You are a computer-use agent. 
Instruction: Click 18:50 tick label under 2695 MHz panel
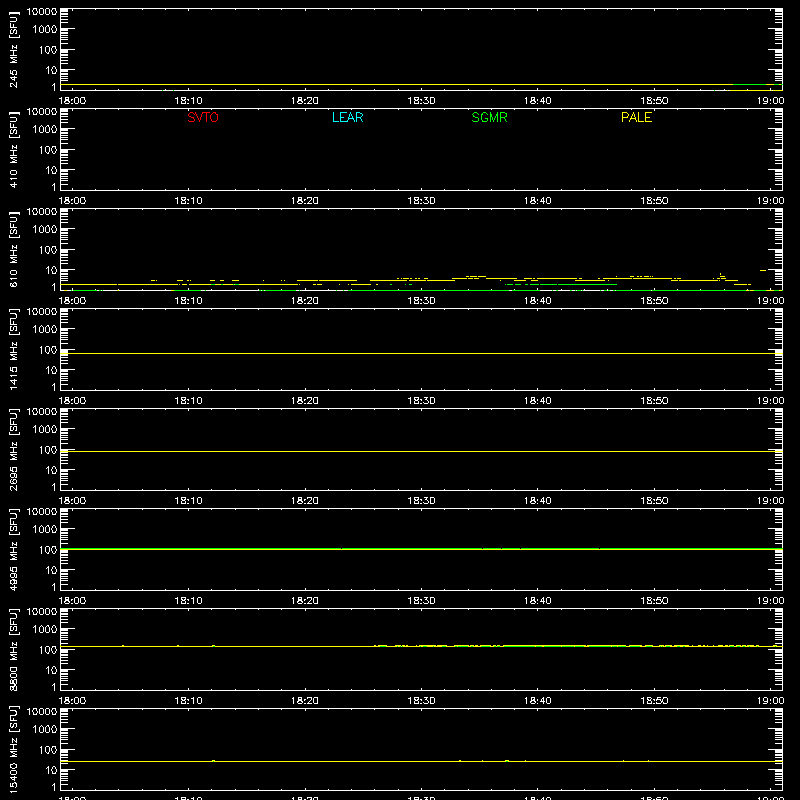[x=654, y=501]
